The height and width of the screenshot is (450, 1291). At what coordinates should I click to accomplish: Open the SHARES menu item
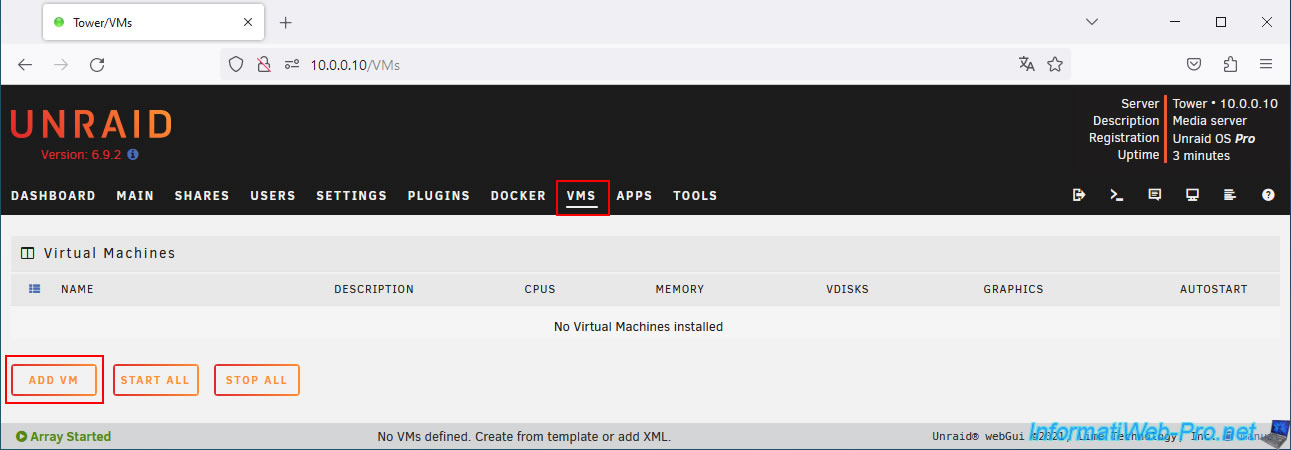click(x=202, y=196)
